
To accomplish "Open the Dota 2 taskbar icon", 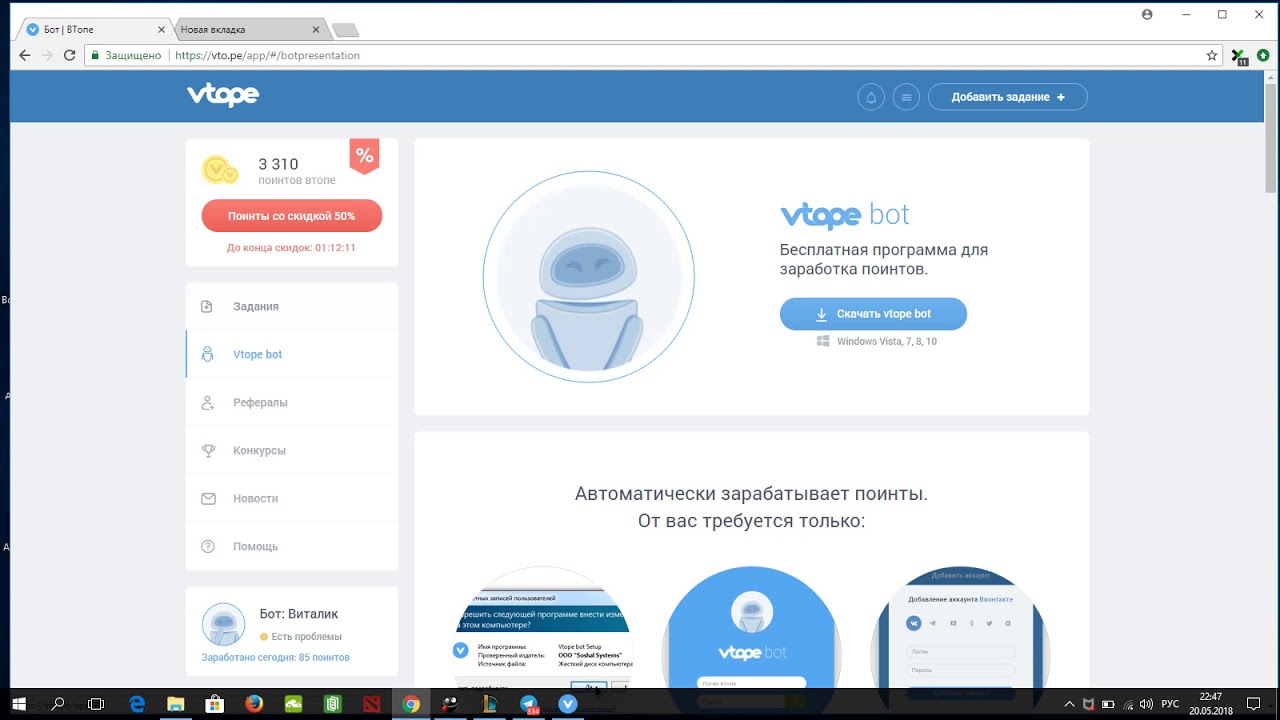I will 371,704.
